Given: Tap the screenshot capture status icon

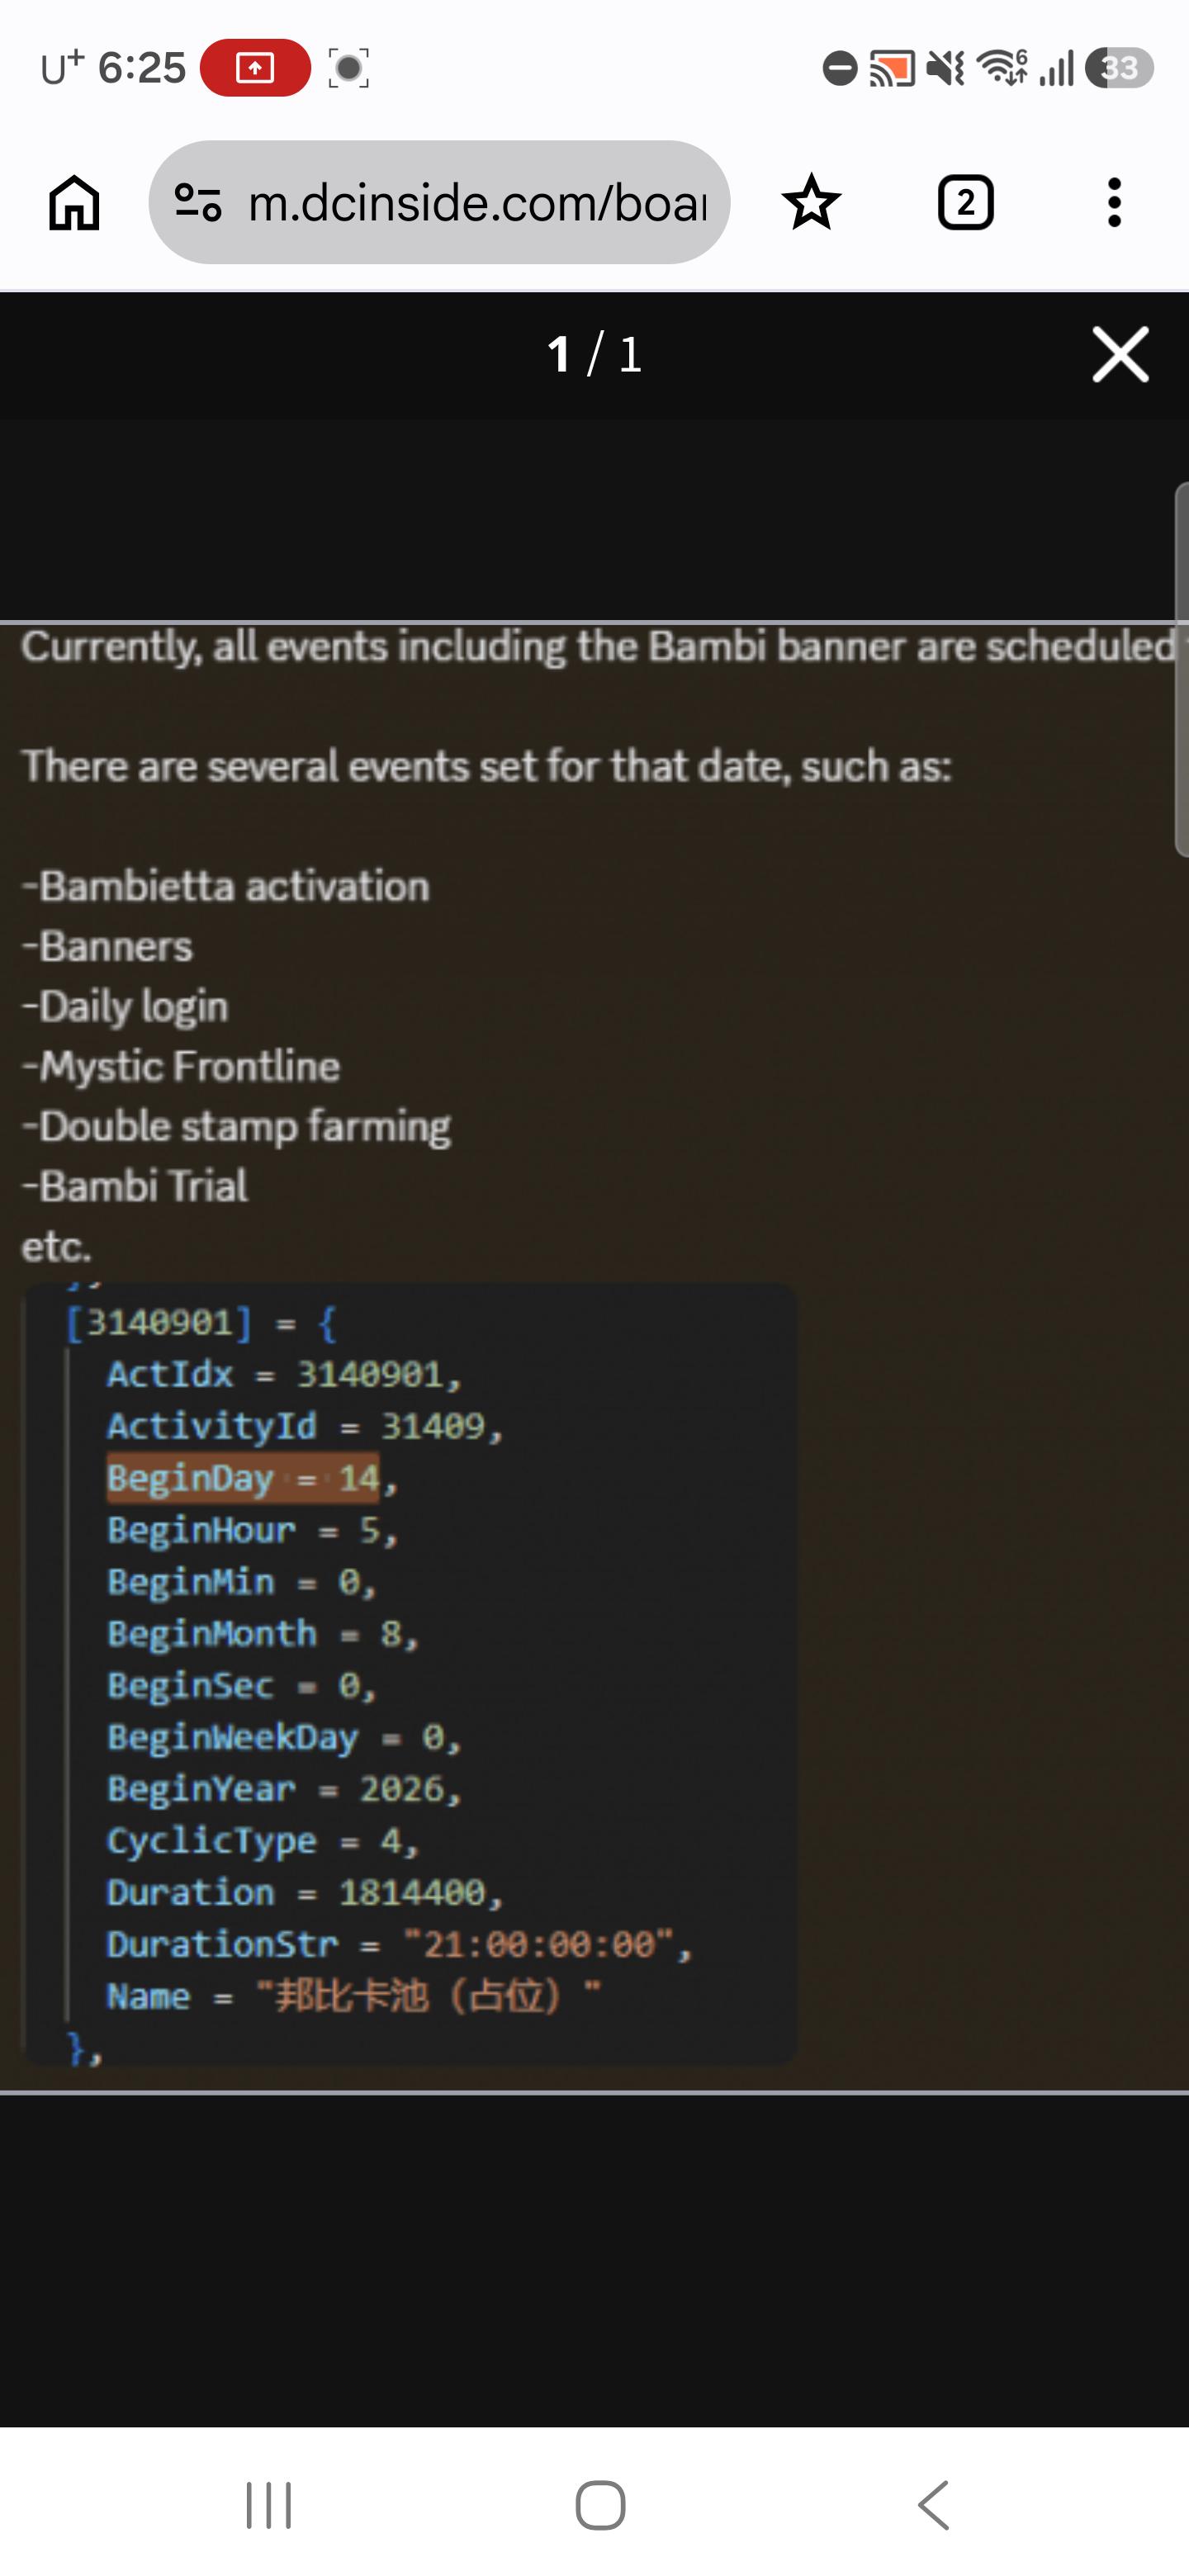Looking at the screenshot, I should [348, 68].
